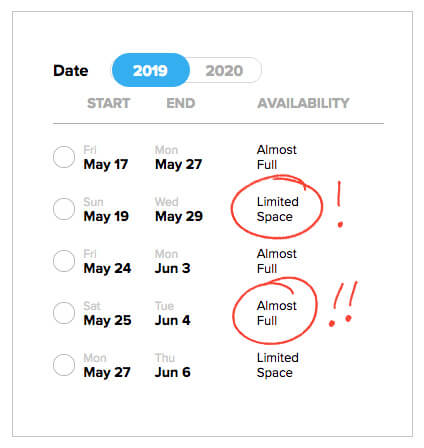Screen dimensions: 424x448
Task: Click Almost Full status for May 17
Action: [277, 157]
